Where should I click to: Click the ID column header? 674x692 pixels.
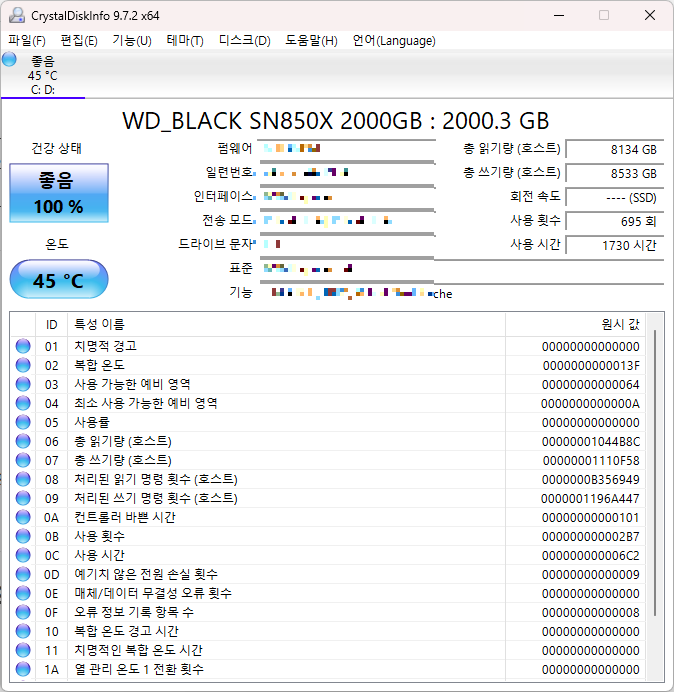point(52,325)
